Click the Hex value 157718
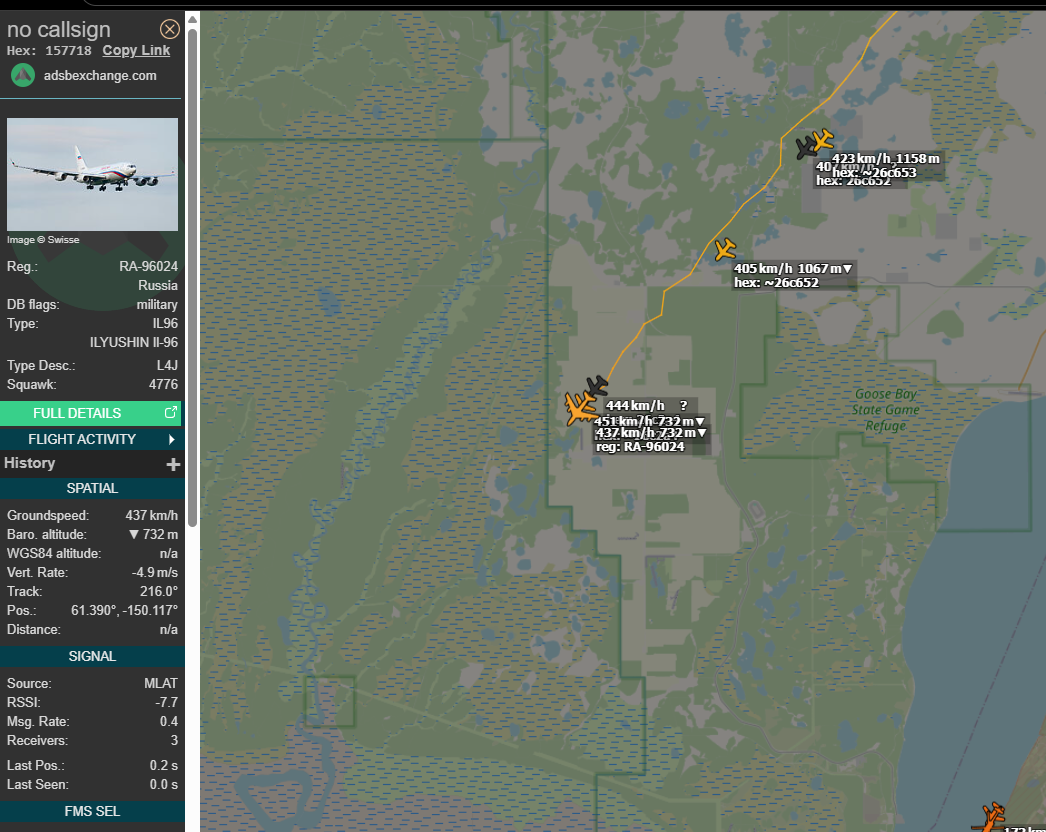The width and height of the screenshot is (1046, 832). point(68,51)
